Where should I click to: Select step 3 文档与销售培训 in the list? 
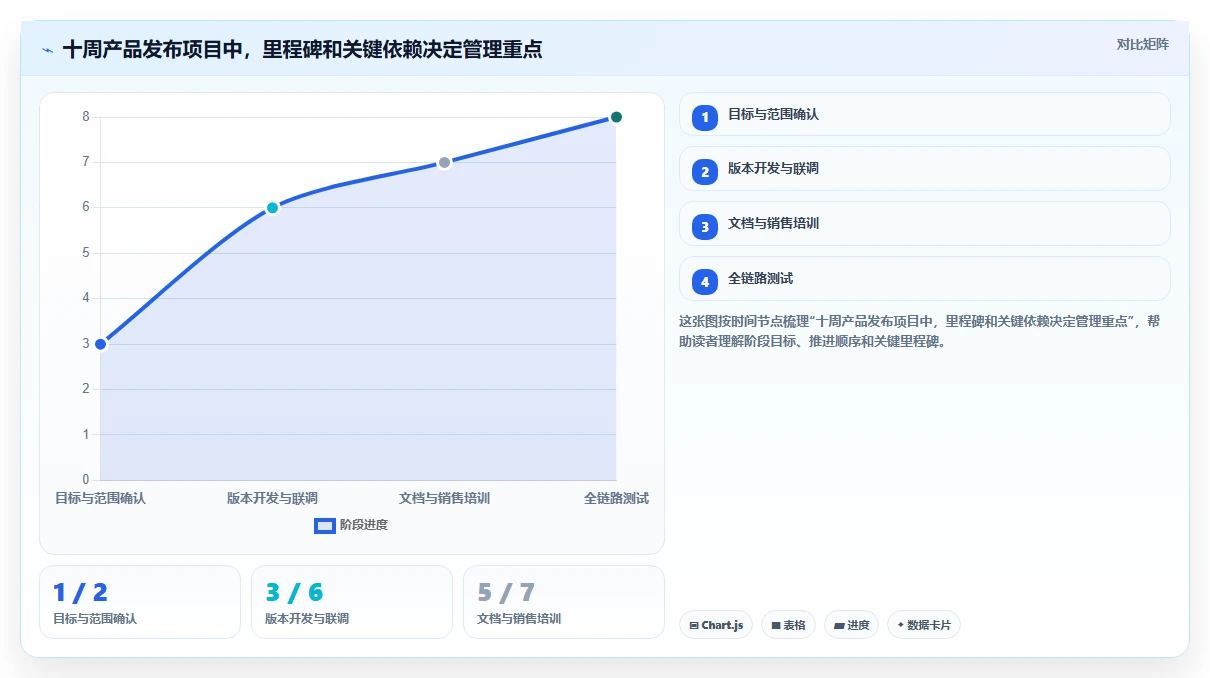point(924,224)
